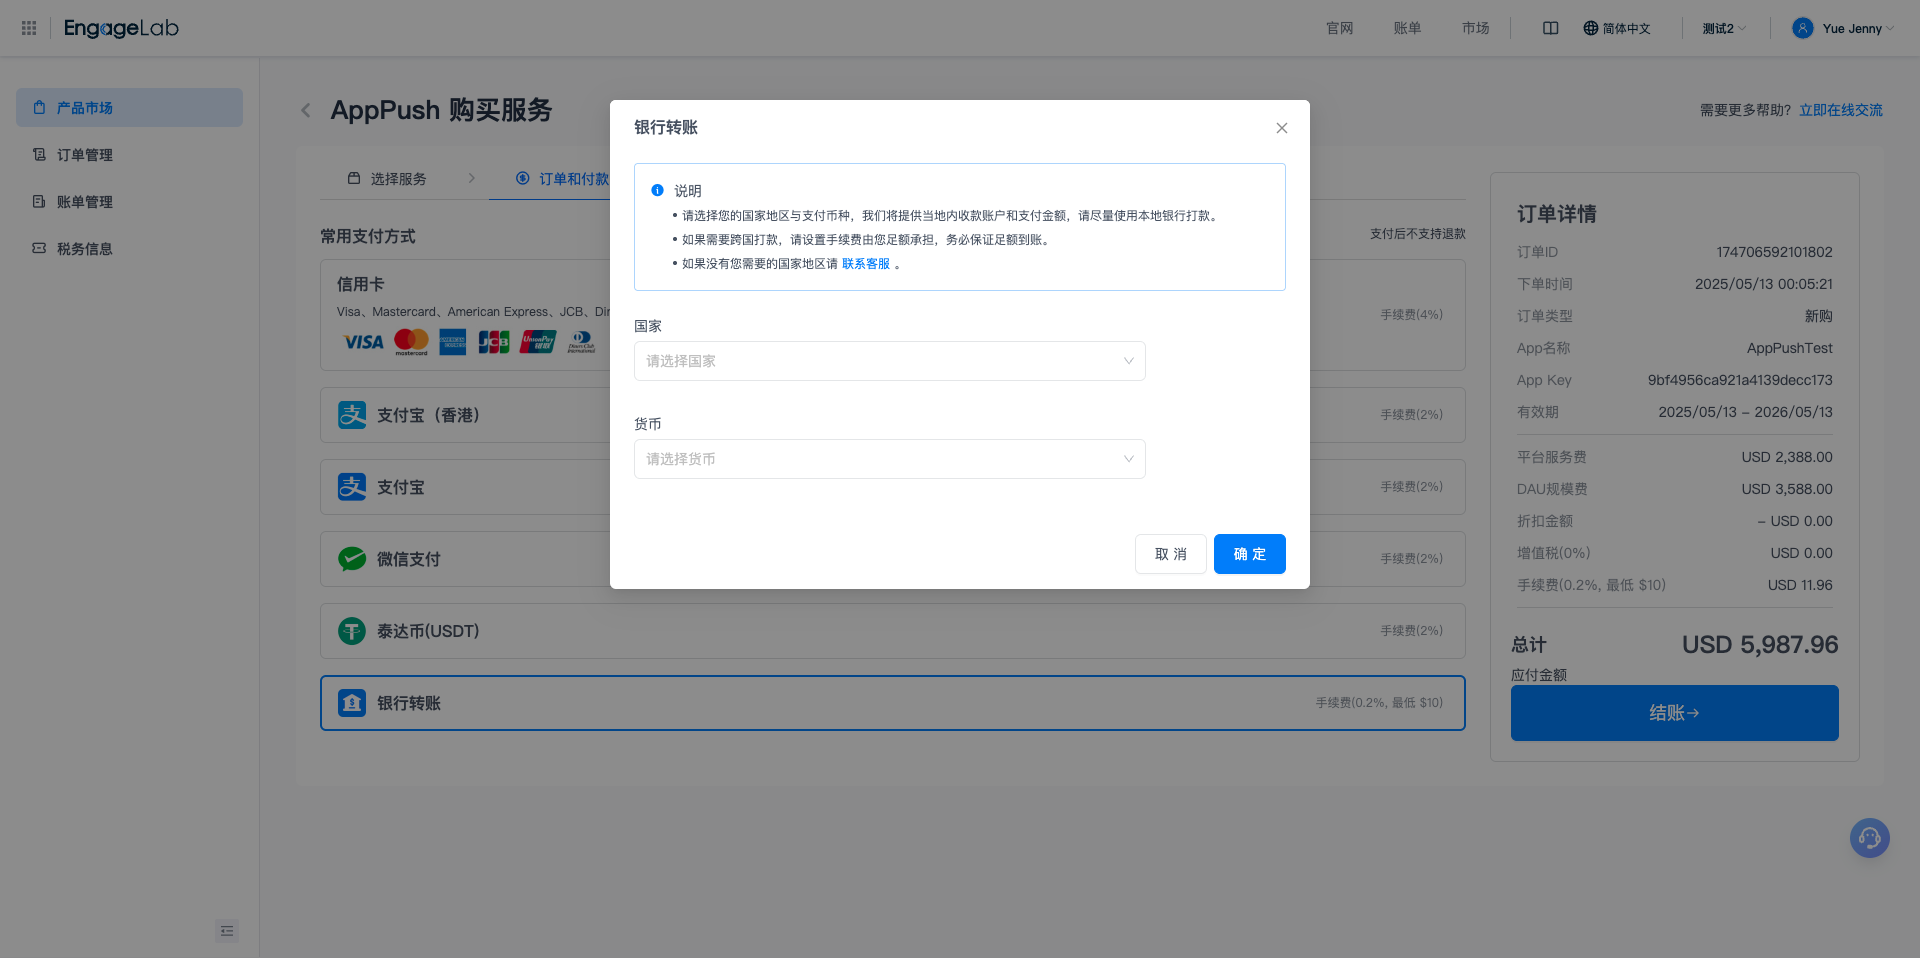Open the 市场 header link
This screenshot has height=958, width=1920.
(1476, 28)
